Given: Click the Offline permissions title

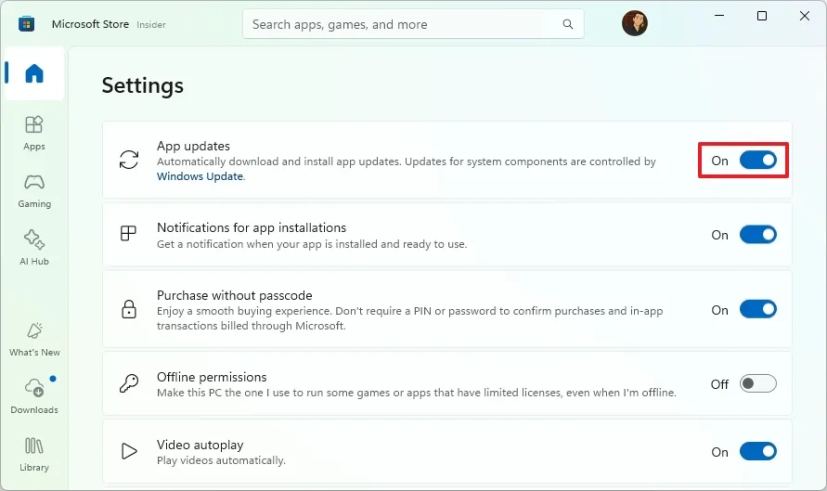Looking at the screenshot, I should click(x=211, y=377).
